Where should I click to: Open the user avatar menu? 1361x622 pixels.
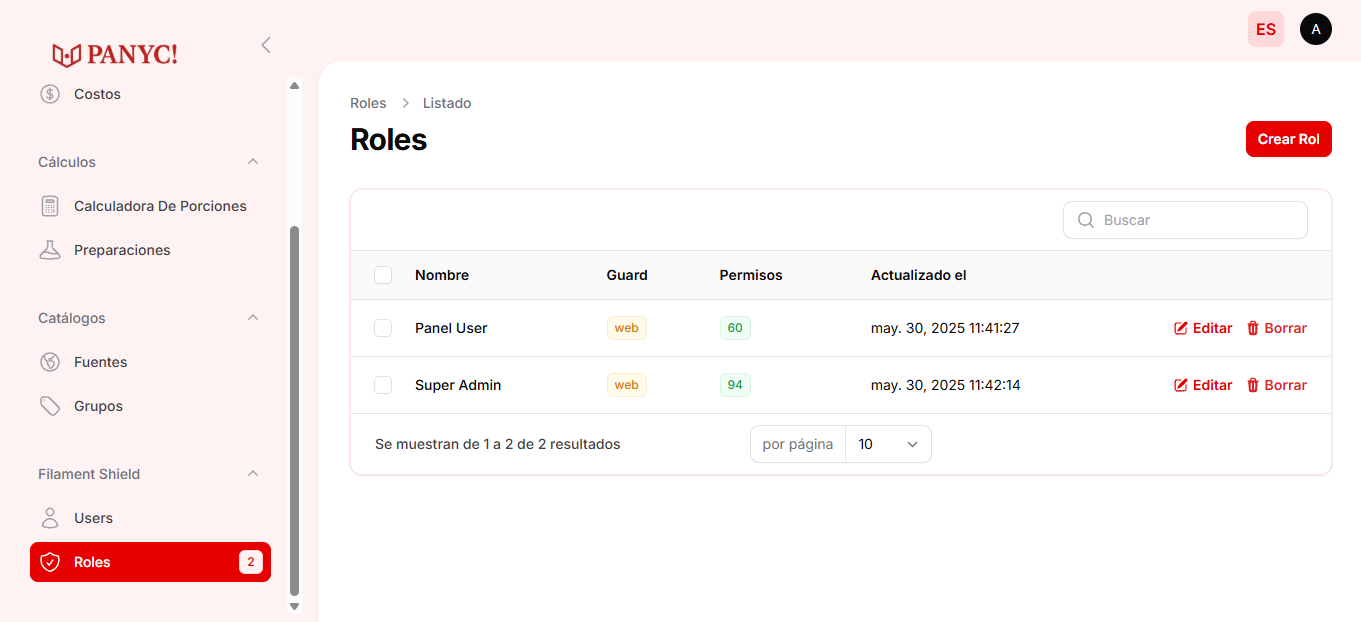[1315, 29]
